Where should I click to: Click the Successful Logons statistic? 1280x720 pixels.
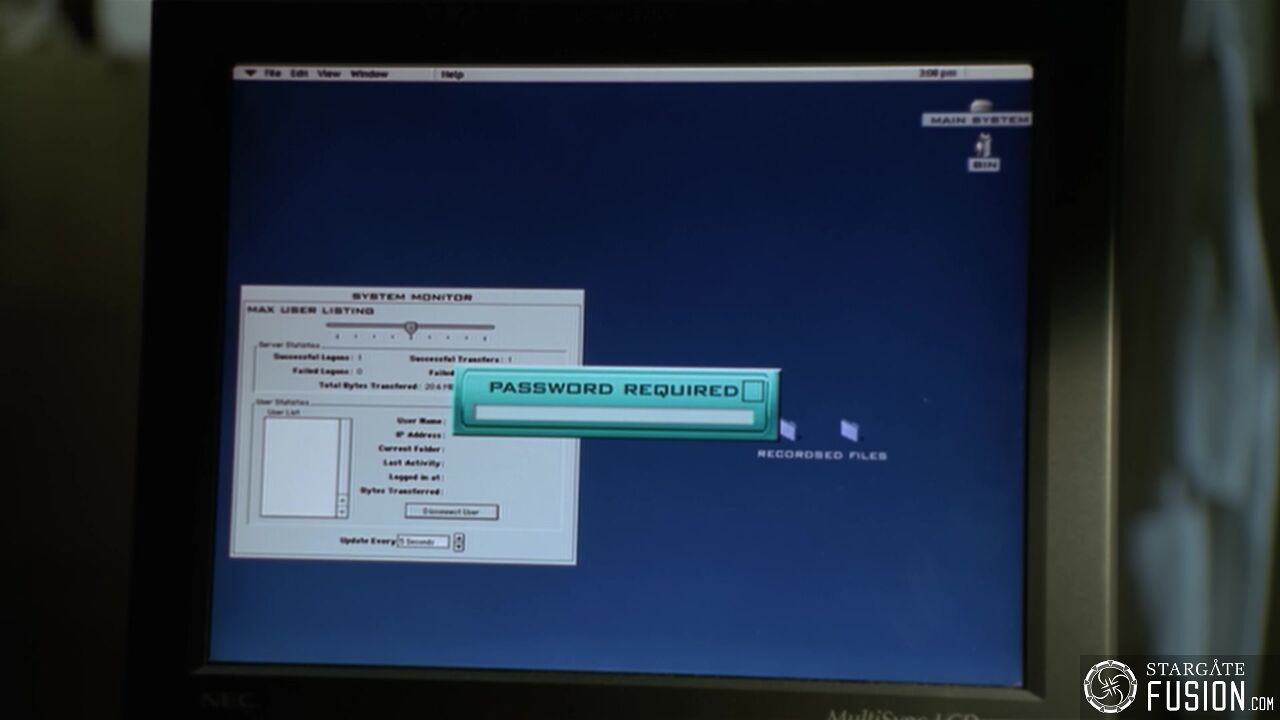(x=318, y=357)
